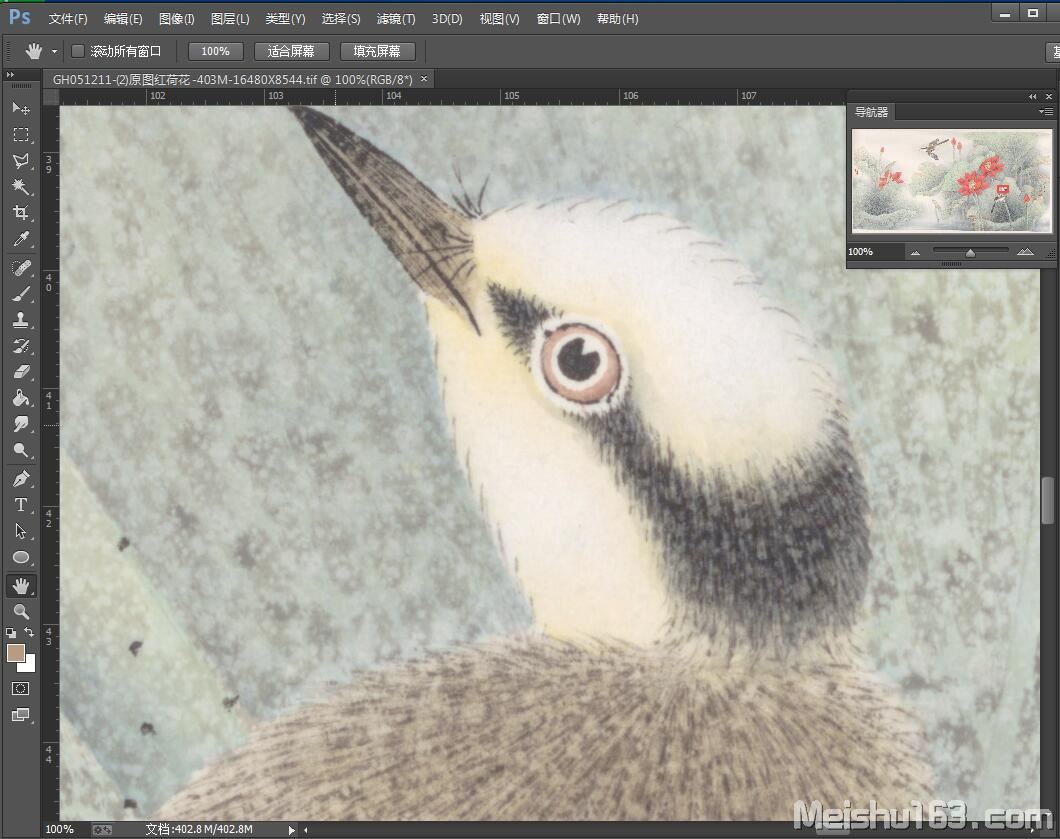The width and height of the screenshot is (1060, 839).
Task: Select the Healing Brush tool
Action: click(21, 268)
